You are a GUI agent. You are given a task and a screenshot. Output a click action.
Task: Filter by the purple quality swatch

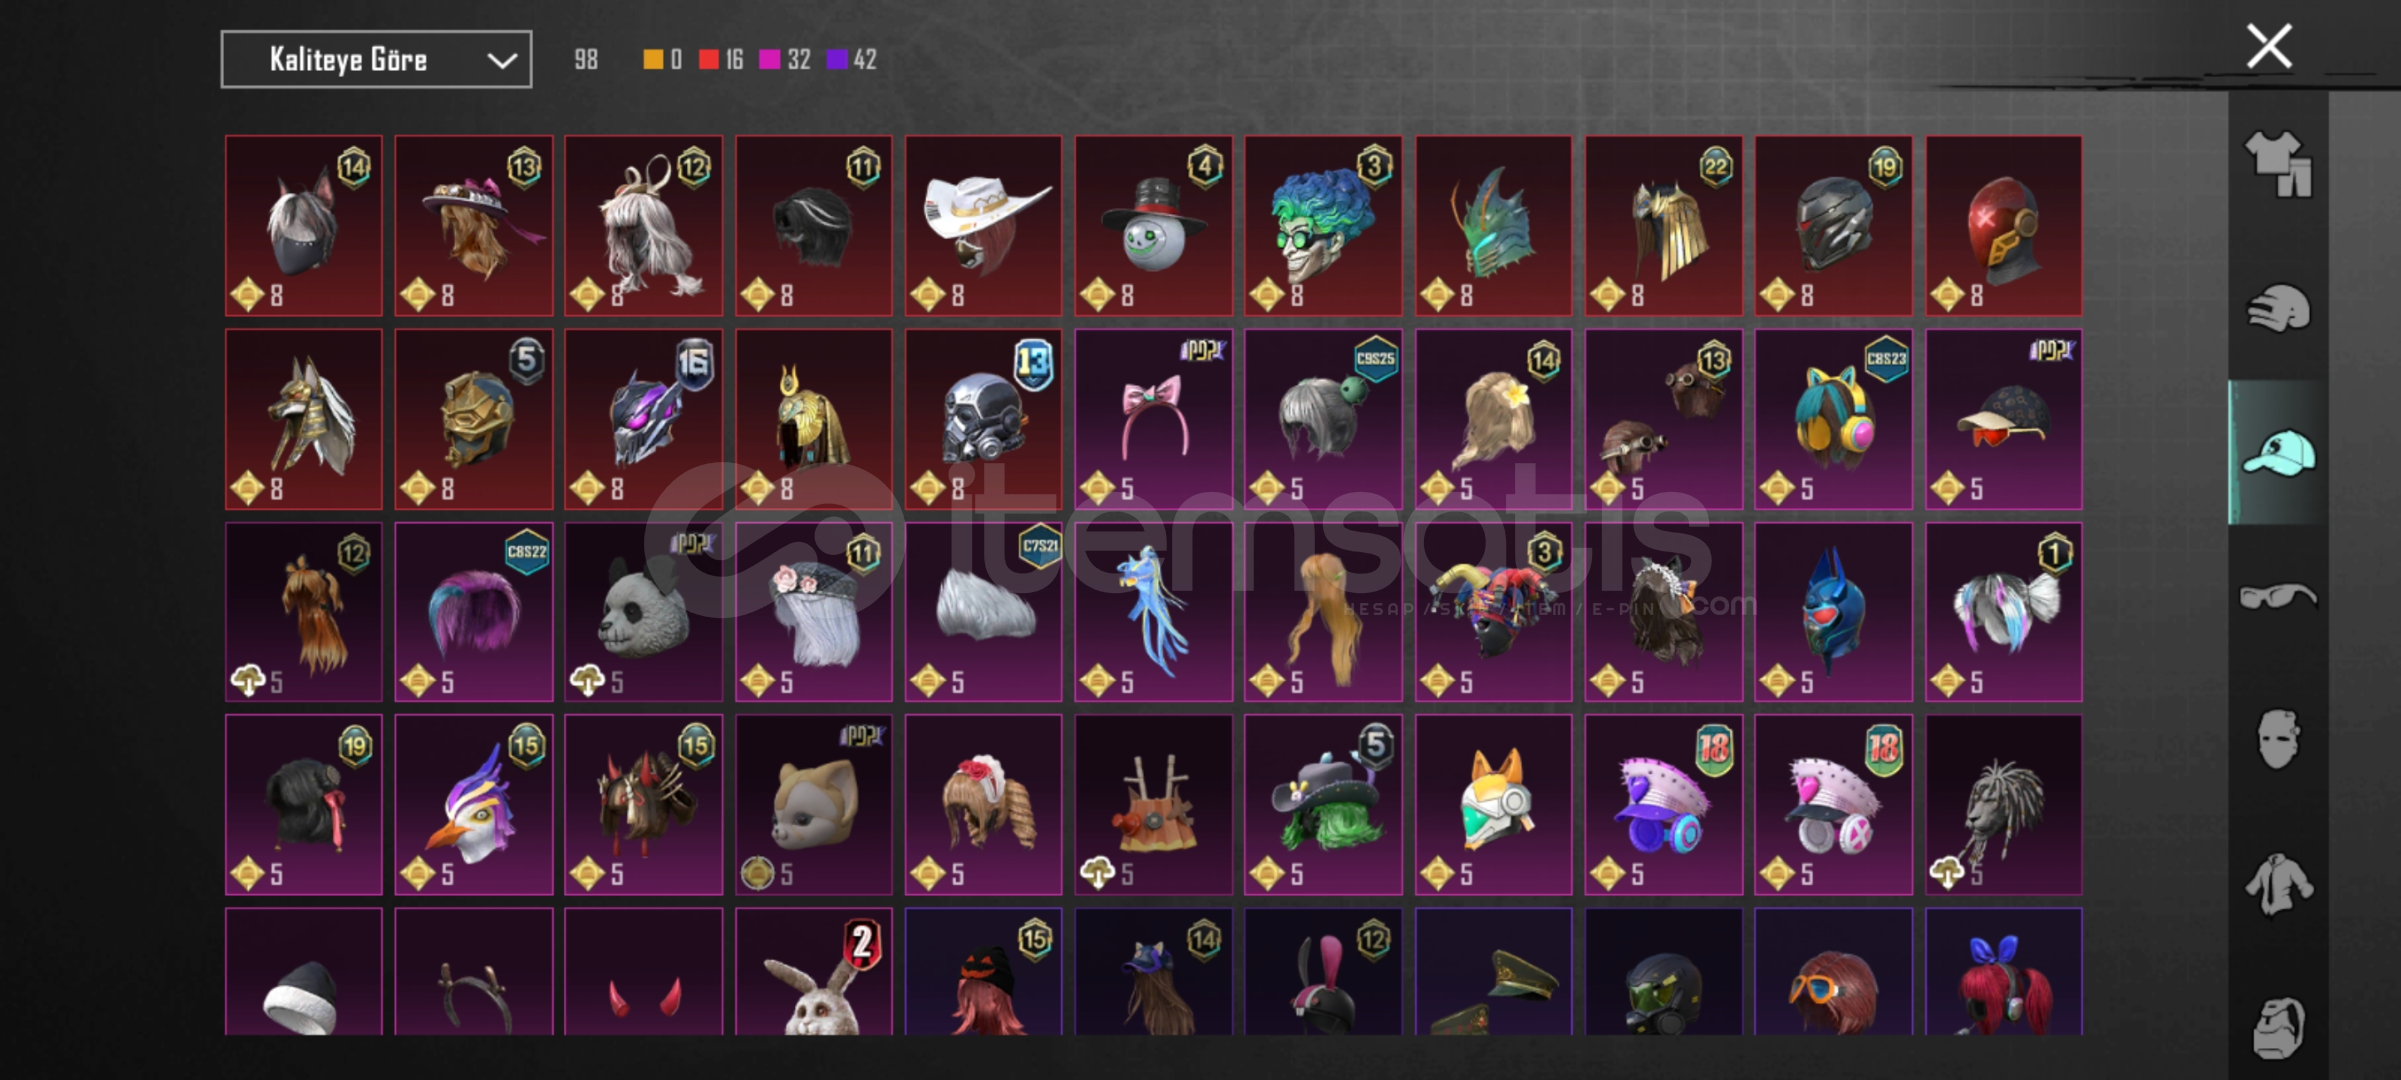click(837, 60)
